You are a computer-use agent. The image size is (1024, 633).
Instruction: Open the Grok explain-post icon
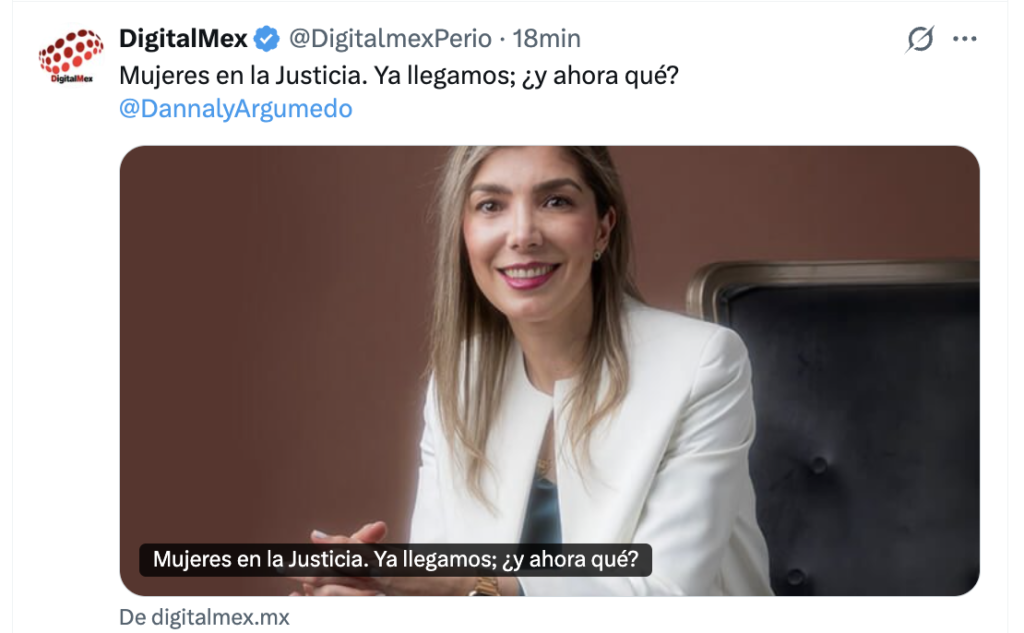pyautogui.click(x=920, y=39)
